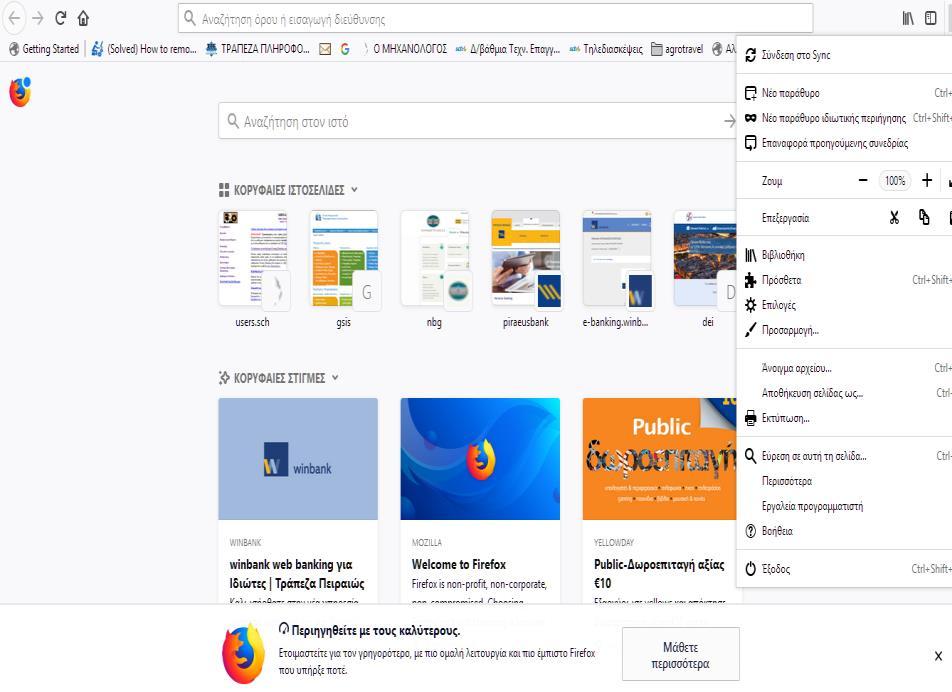Open the '(Solved) How to remo...' bookmark

144,49
